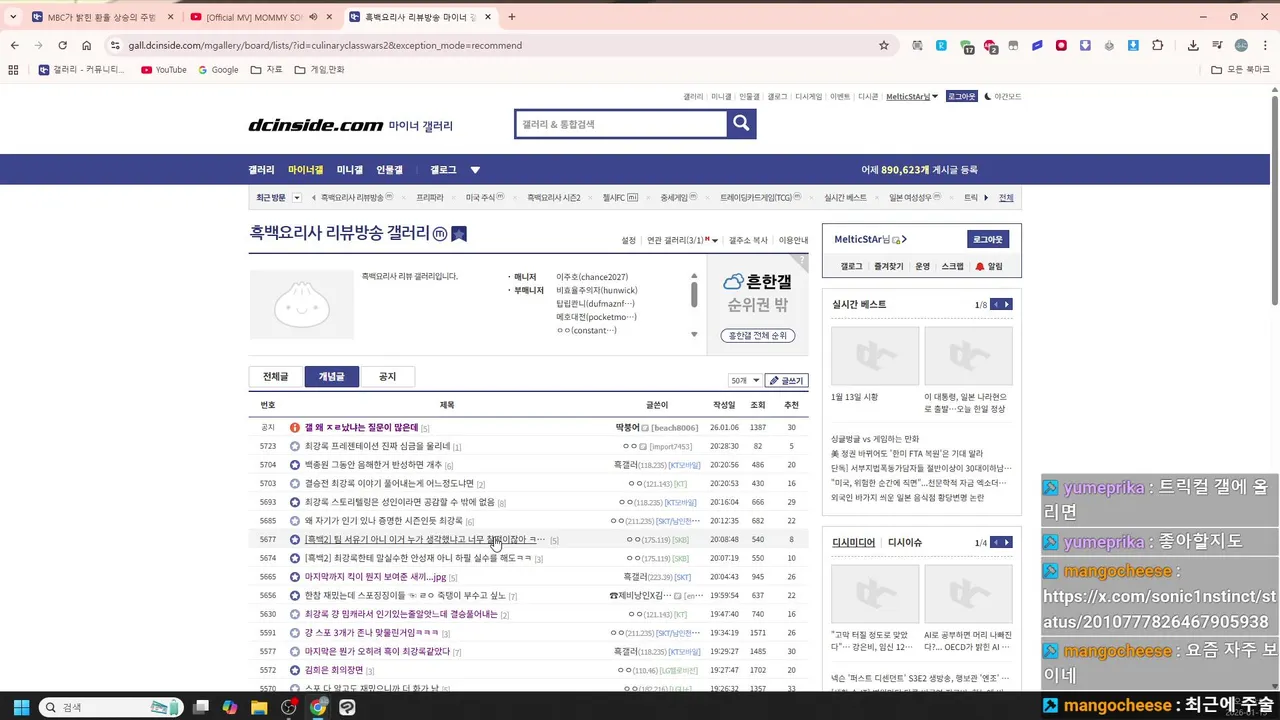Open post 김희은 희의장면
Image resolution: width=1280 pixels, height=720 pixels.
(x=334, y=670)
